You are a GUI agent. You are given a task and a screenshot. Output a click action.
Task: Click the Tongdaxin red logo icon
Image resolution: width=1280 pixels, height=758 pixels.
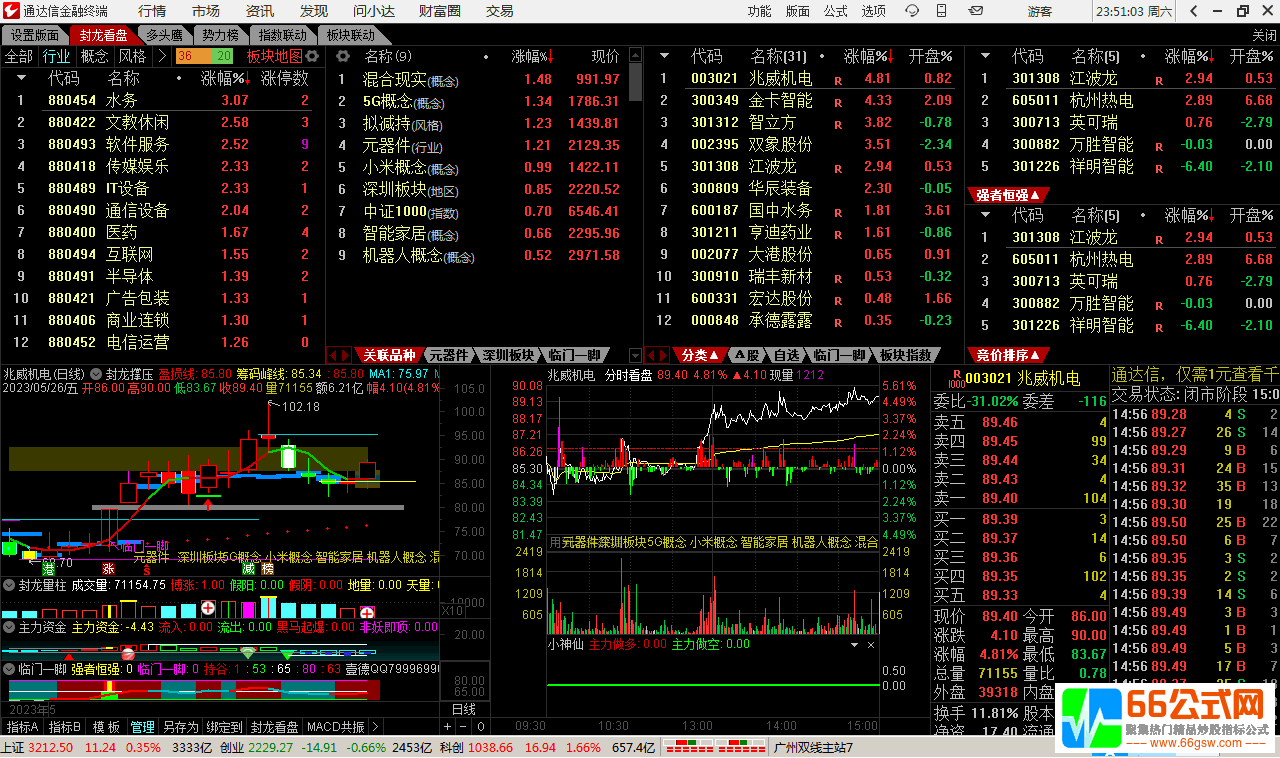pyautogui.click(x=12, y=11)
